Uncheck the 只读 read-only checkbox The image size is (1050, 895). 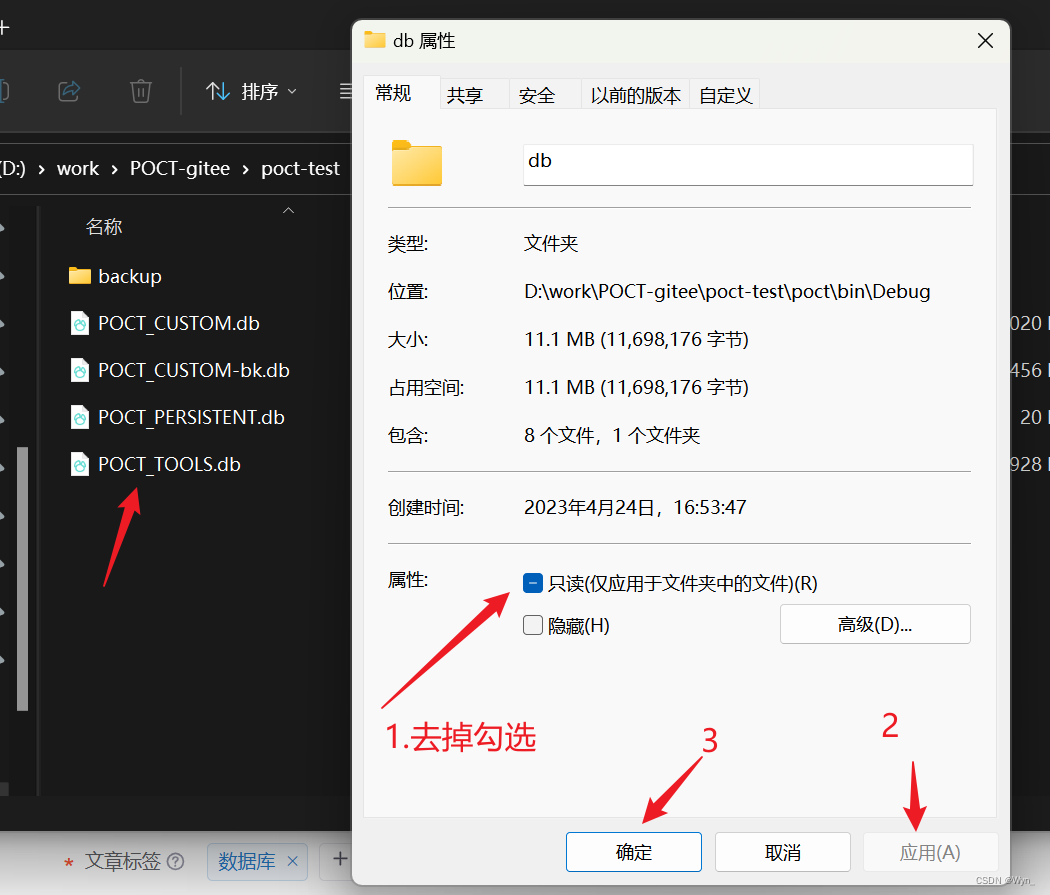click(x=532, y=582)
